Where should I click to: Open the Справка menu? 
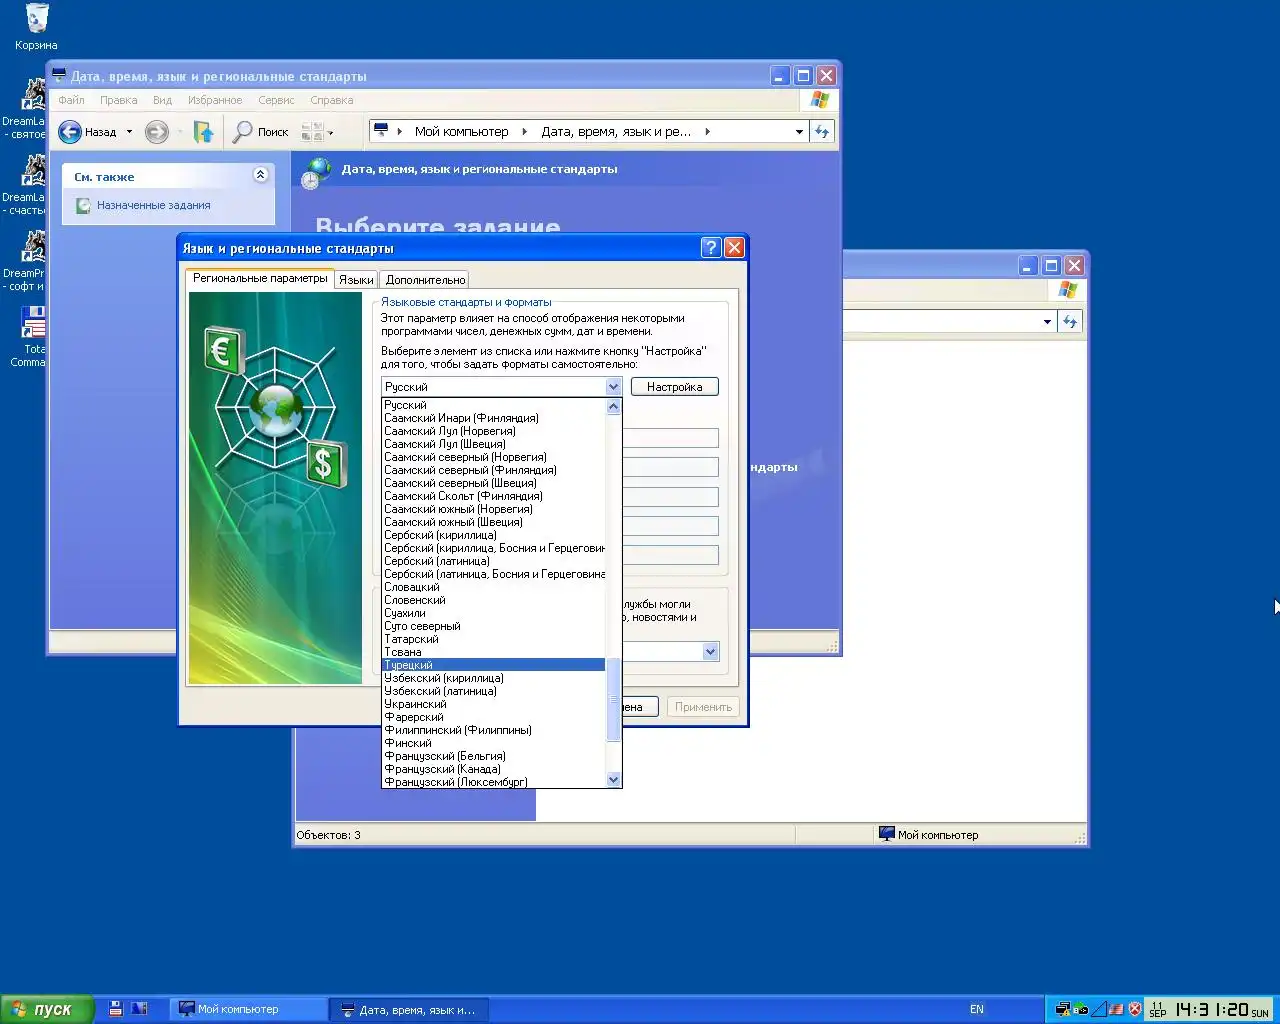tap(332, 100)
